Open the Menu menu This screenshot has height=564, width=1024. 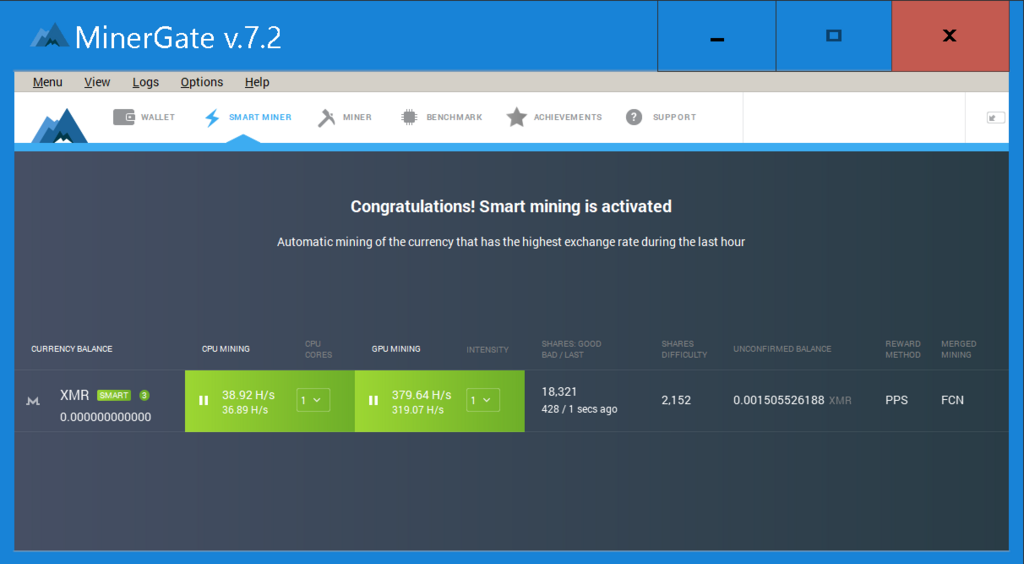pyautogui.click(x=48, y=82)
